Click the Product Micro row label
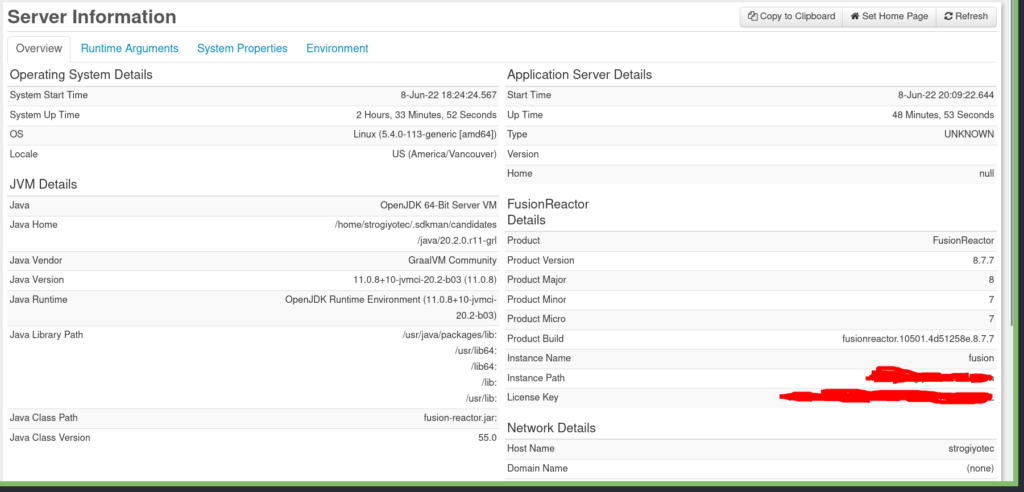The height and width of the screenshot is (492, 1024). tap(537, 319)
